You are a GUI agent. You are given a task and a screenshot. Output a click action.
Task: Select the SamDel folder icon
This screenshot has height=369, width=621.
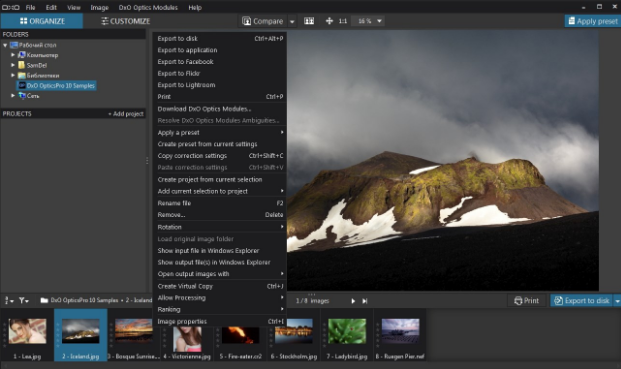22,65
